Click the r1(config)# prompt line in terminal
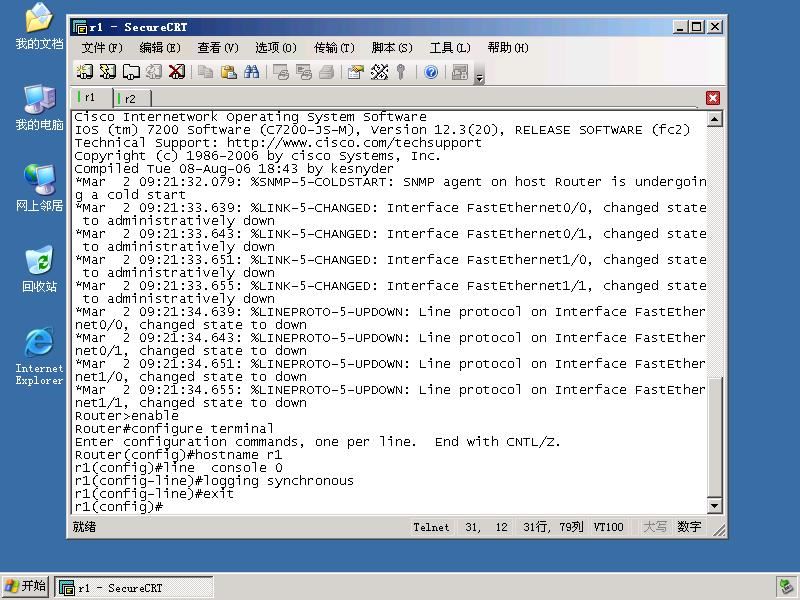The height and width of the screenshot is (600, 800). coord(118,507)
